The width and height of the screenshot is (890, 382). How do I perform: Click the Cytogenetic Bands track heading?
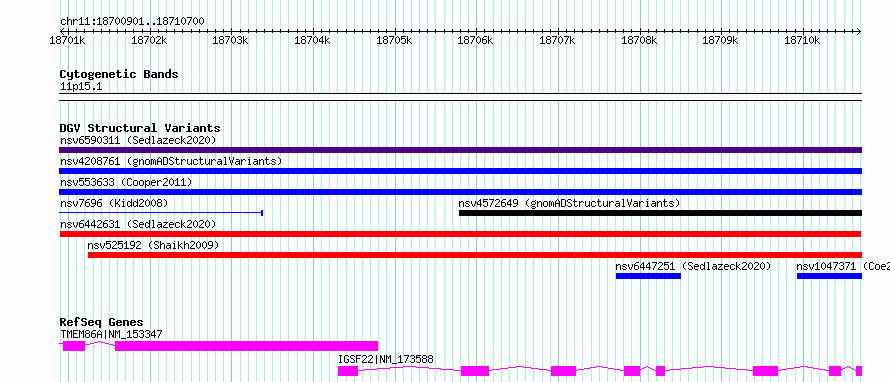click(119, 74)
